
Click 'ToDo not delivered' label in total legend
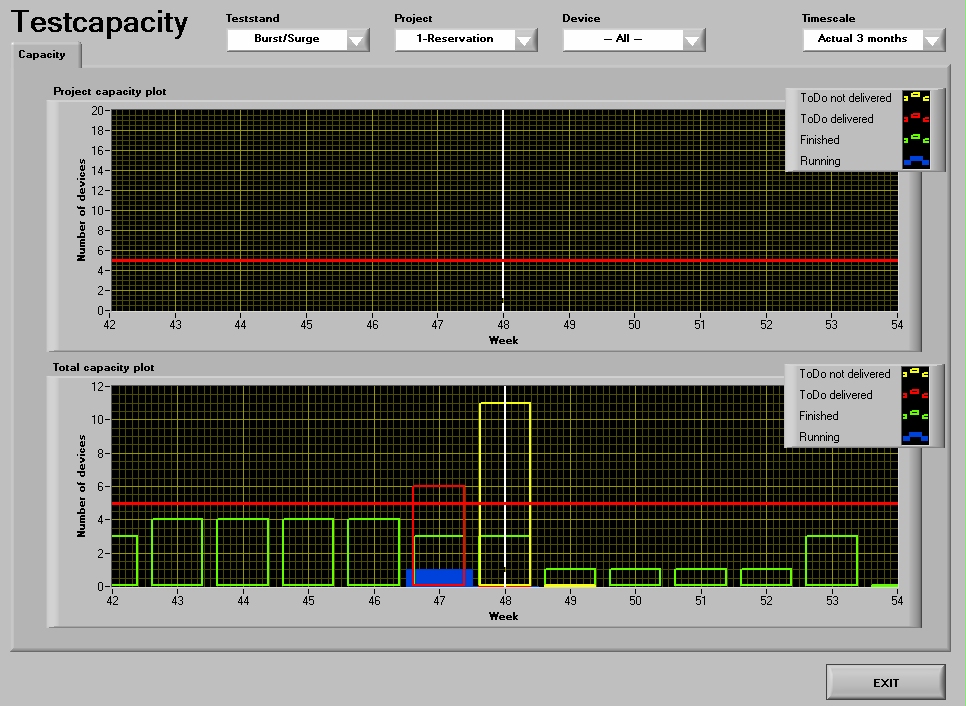[845, 374]
